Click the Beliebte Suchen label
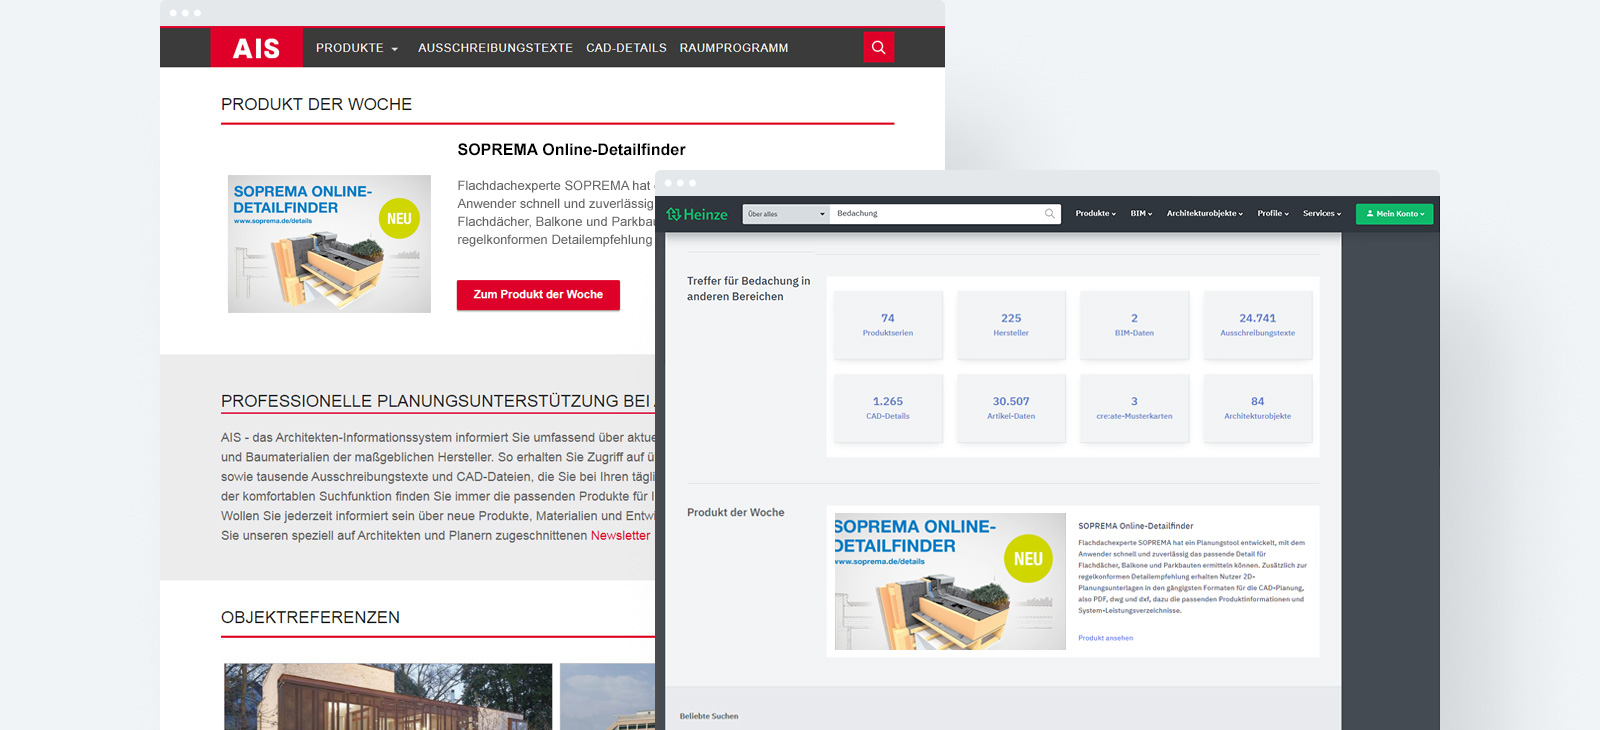Viewport: 1600px width, 730px height. (709, 716)
